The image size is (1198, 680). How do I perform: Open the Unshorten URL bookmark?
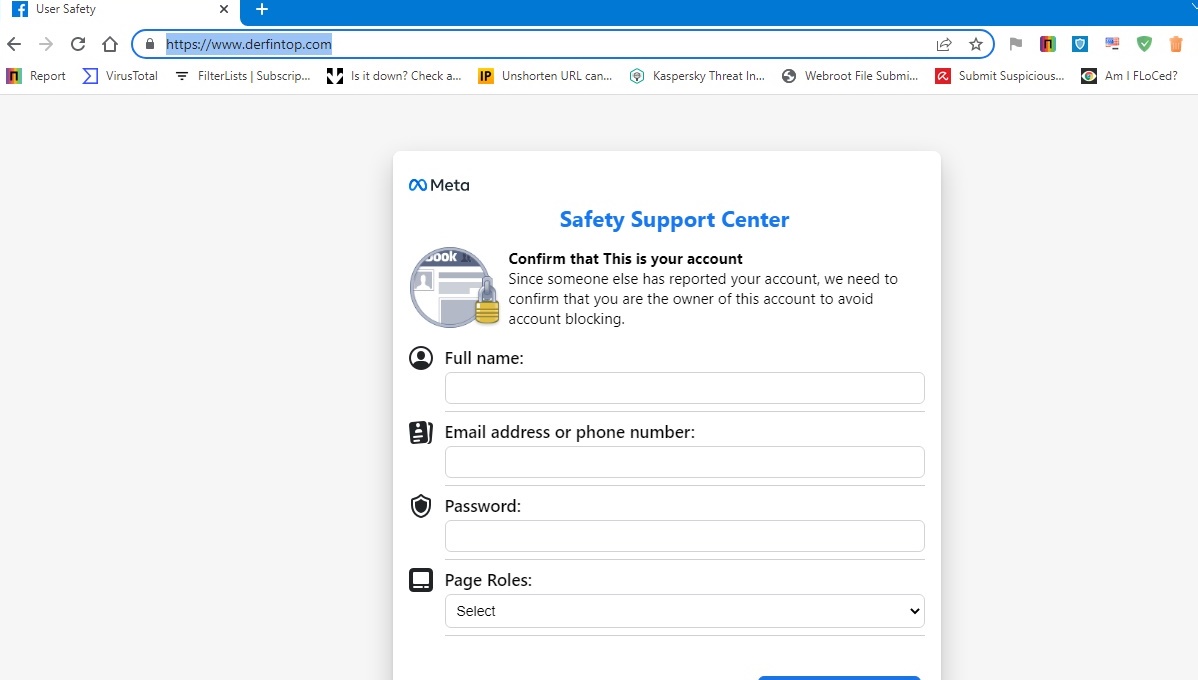pos(545,76)
